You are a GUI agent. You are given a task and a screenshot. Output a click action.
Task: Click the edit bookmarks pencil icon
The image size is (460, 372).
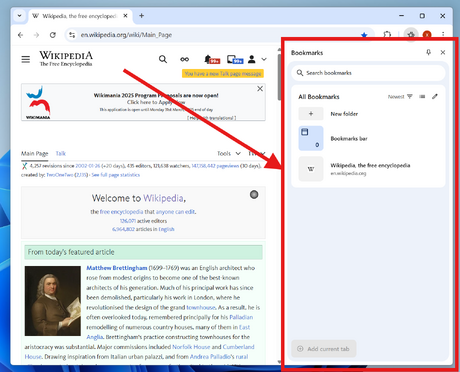tap(435, 97)
